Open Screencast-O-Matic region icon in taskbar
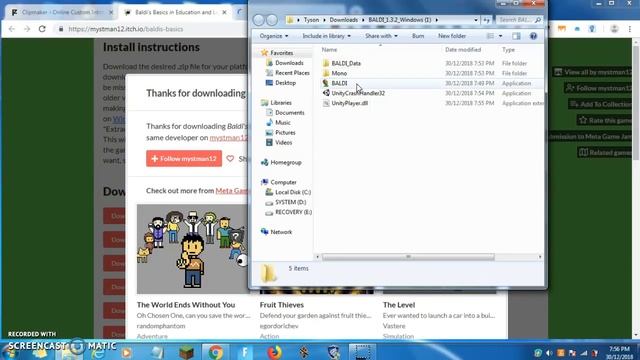 pos(362,352)
